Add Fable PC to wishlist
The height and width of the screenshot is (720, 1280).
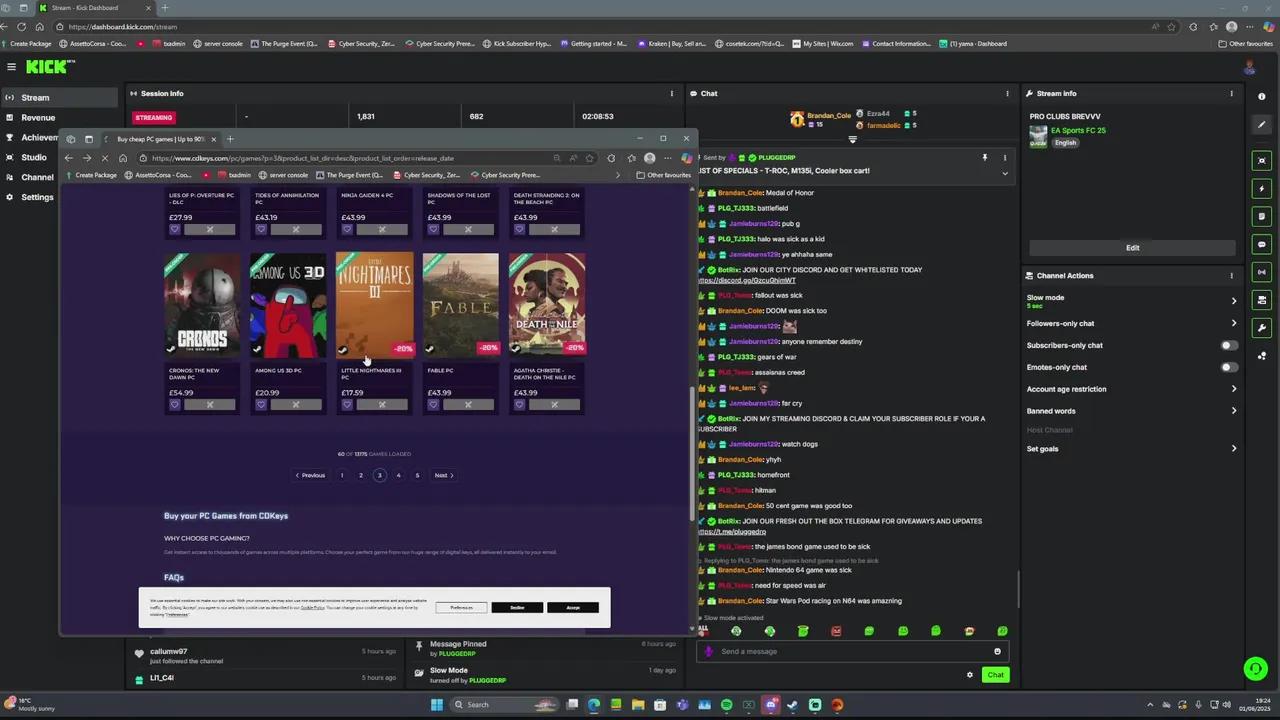(433, 405)
